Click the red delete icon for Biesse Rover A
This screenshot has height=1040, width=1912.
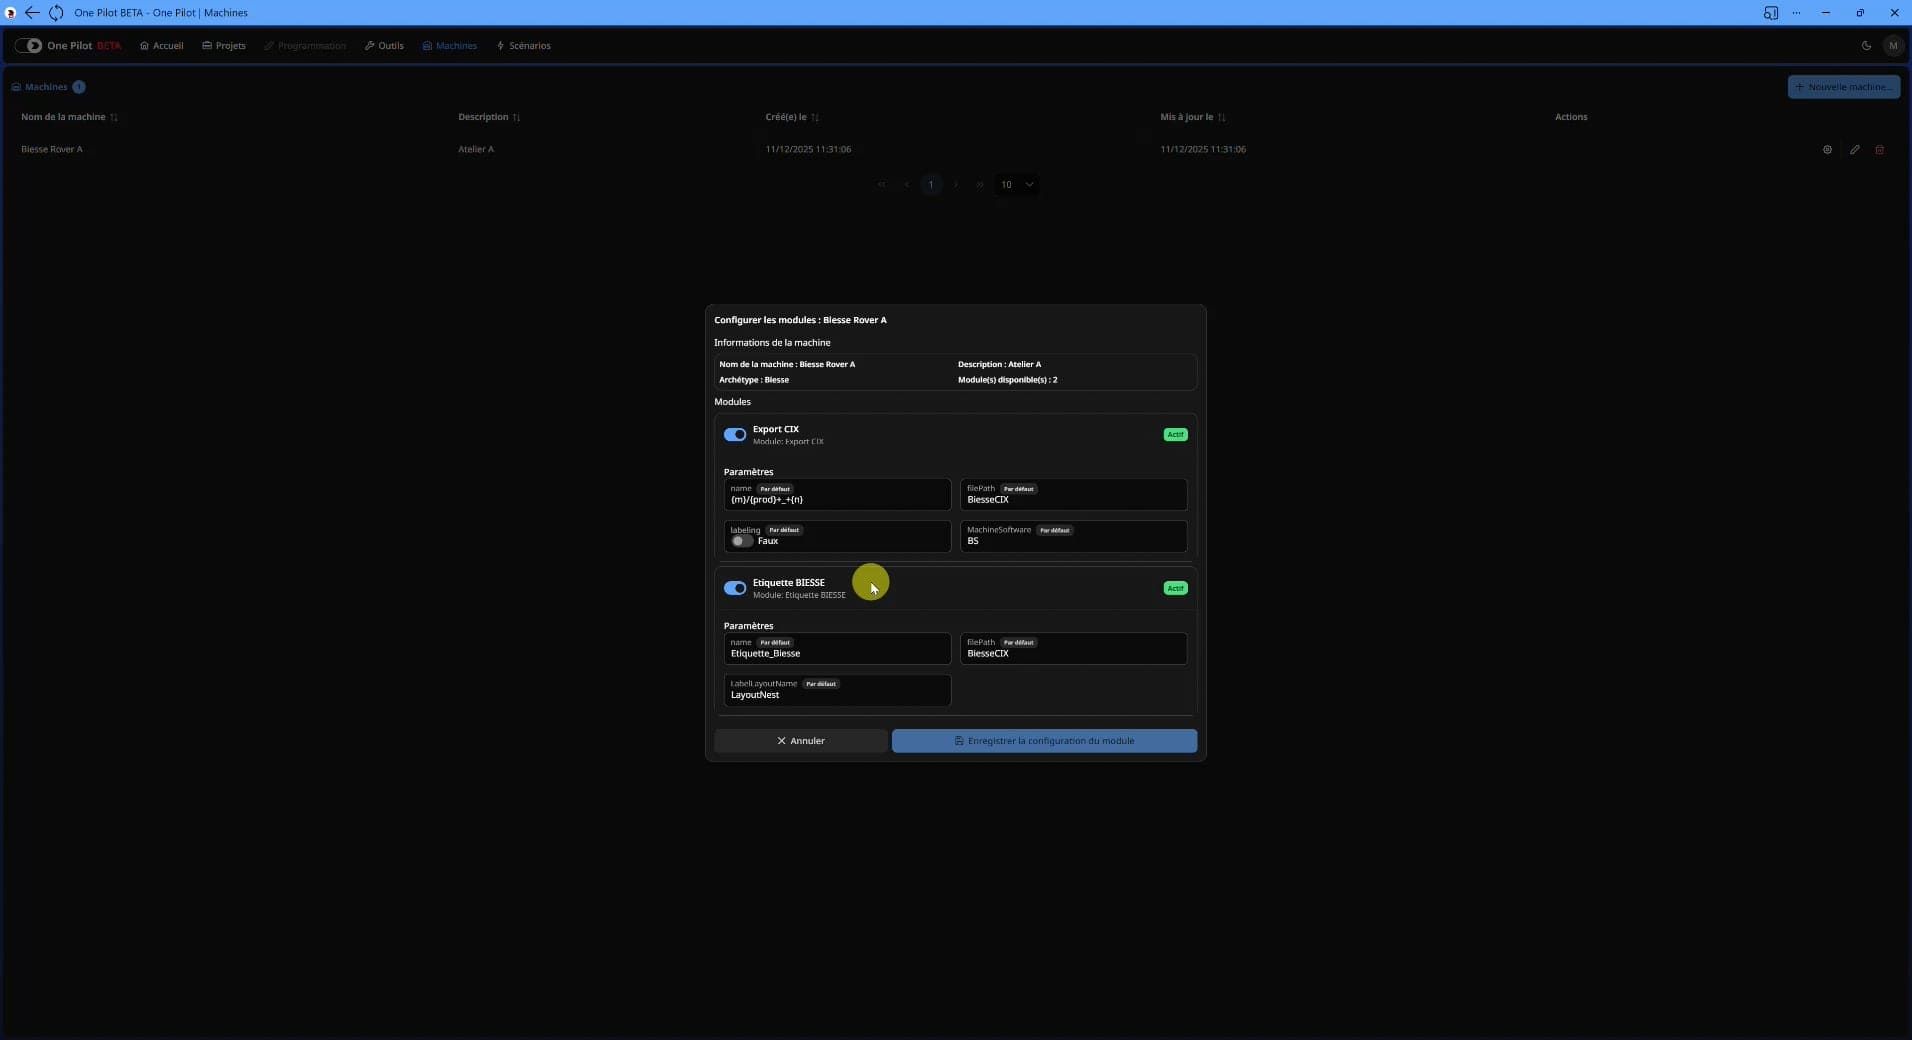click(x=1879, y=149)
